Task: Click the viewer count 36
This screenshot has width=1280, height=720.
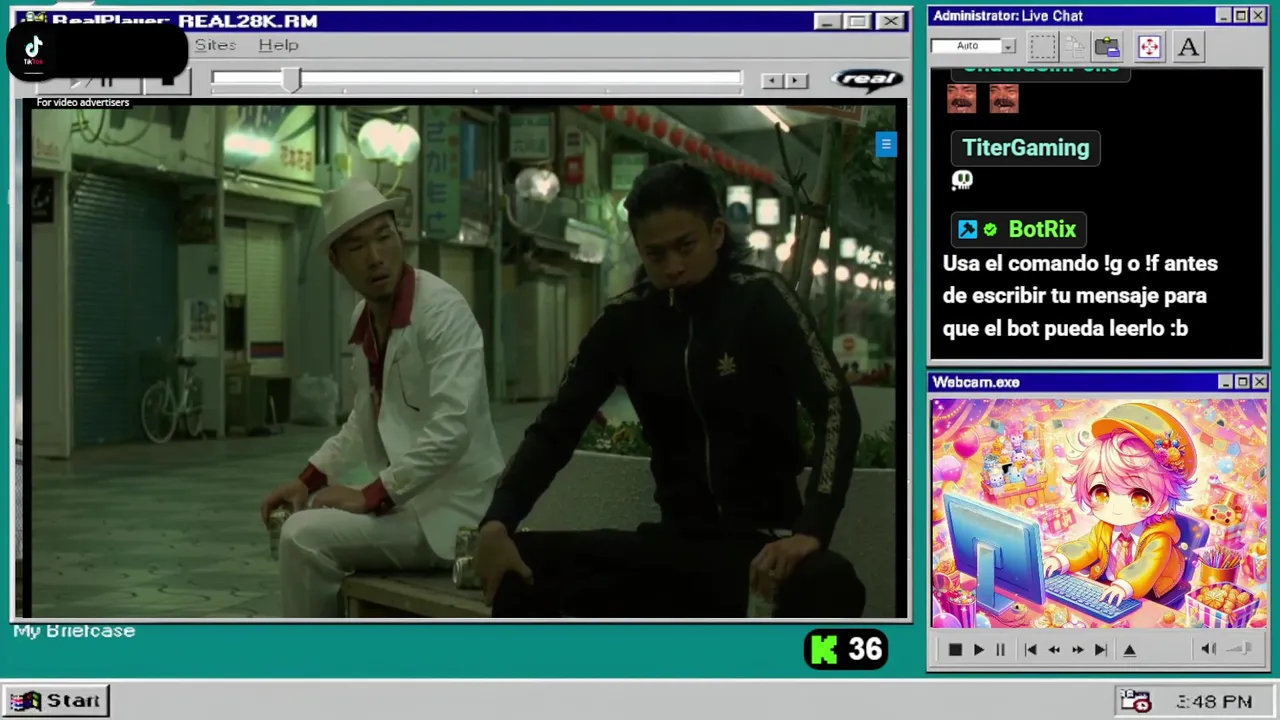Action: (865, 650)
